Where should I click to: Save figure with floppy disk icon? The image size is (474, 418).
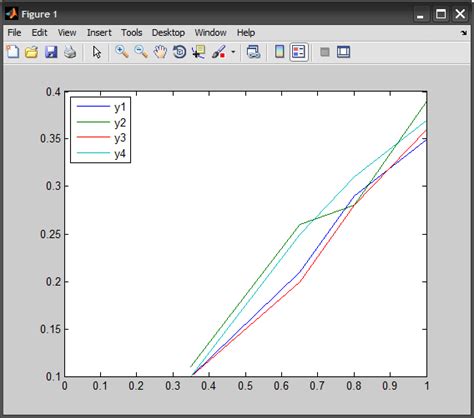[51, 52]
